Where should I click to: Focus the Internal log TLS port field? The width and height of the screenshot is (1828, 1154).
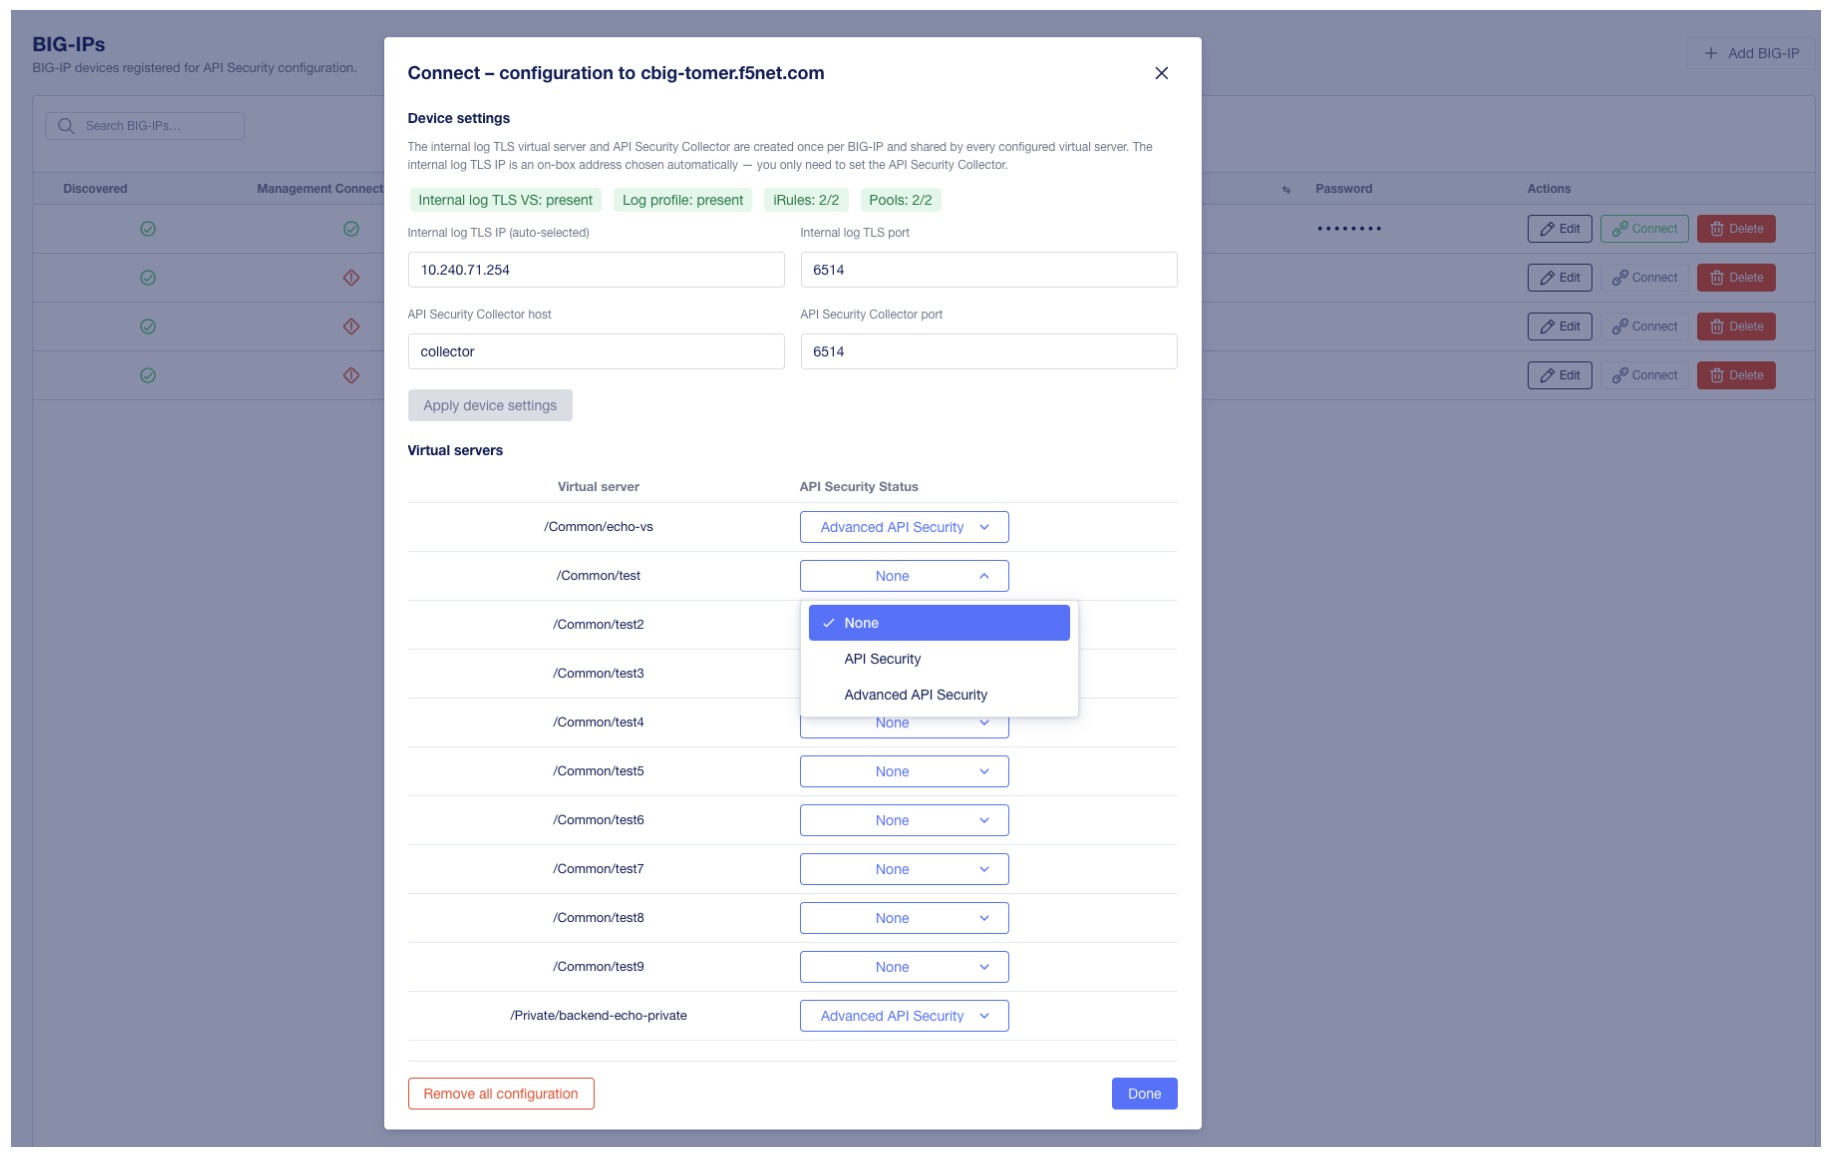[x=989, y=270]
